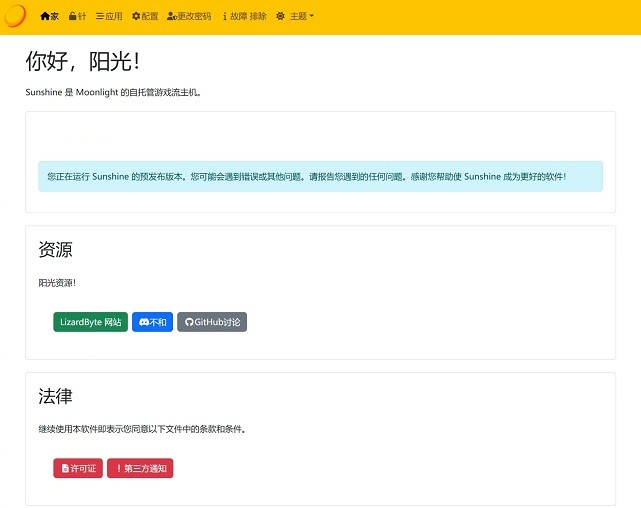The image size is (641, 508).
Task: Click the blue pre-release version alert banner
Action: click(320, 176)
